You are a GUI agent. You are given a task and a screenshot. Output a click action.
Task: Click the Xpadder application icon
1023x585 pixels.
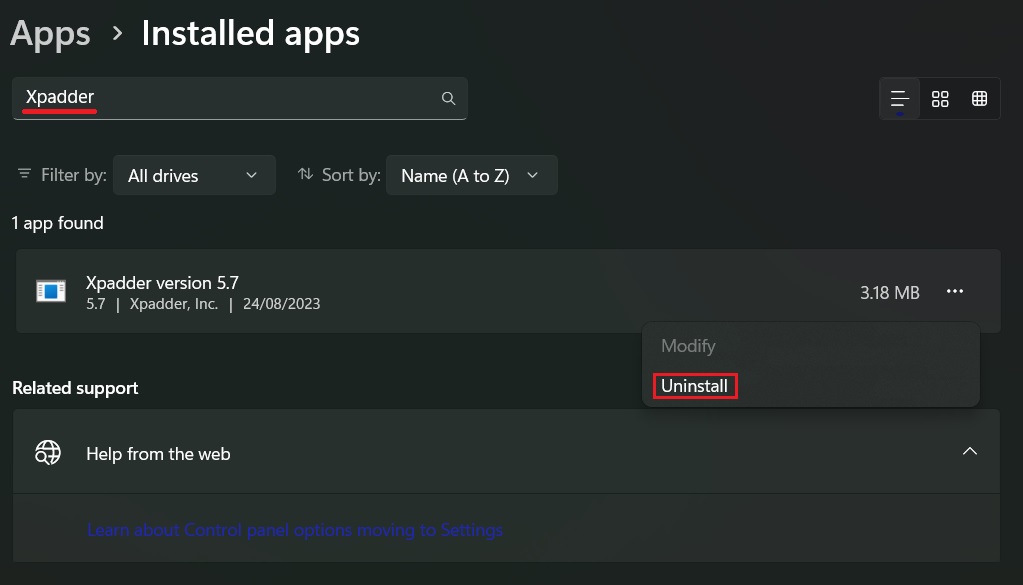click(50, 290)
